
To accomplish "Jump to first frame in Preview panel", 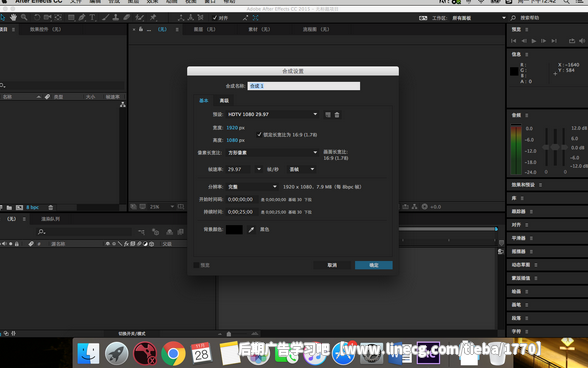I will point(513,41).
